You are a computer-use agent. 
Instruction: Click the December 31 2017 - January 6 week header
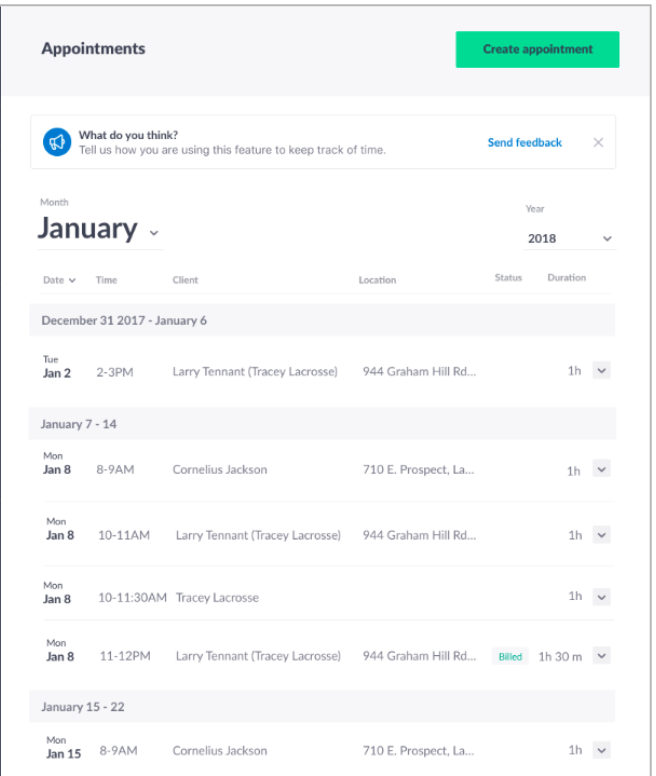[322, 320]
